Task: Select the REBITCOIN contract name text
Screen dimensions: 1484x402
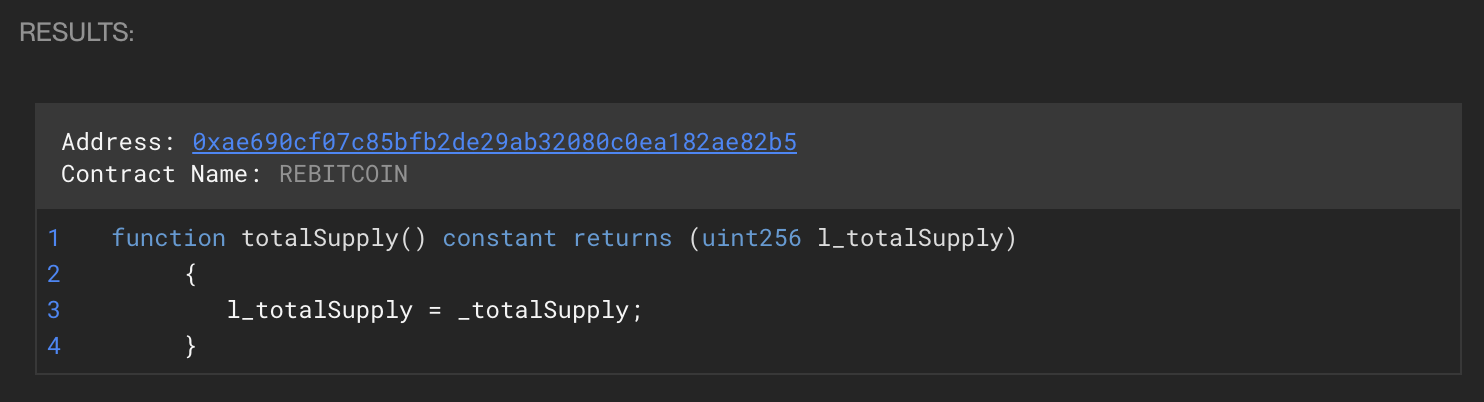Action: [343, 174]
